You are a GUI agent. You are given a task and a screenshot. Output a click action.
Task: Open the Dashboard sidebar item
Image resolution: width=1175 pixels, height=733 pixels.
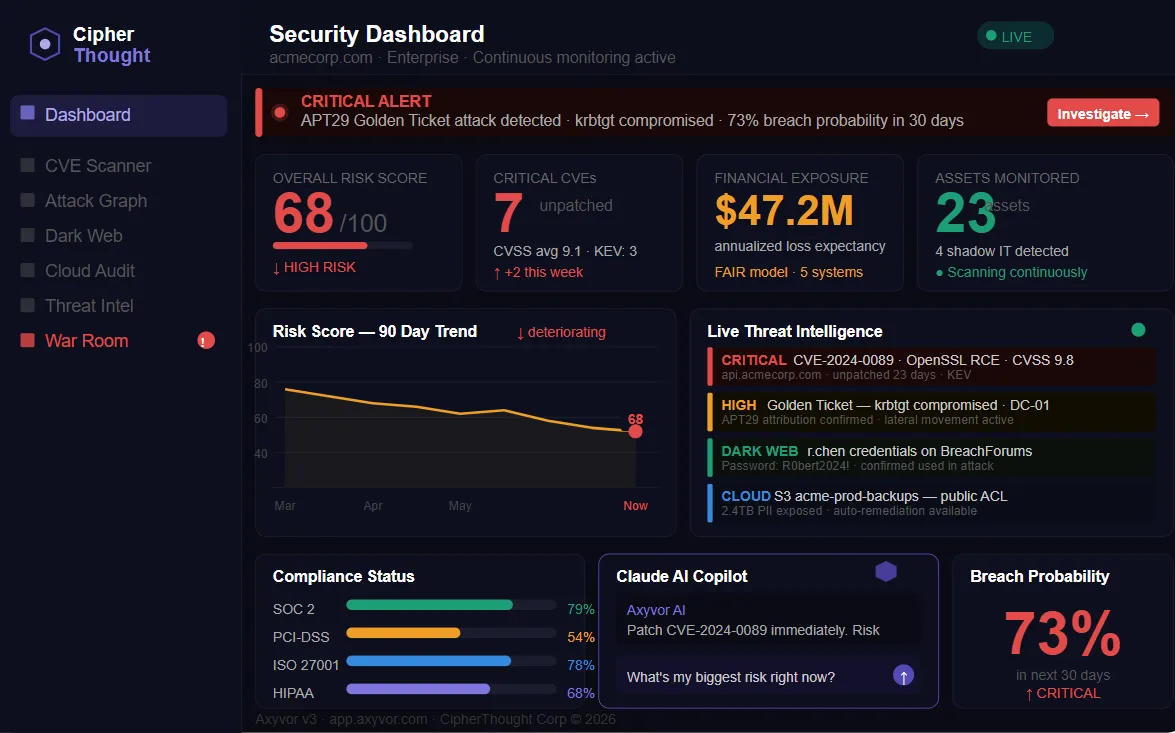tap(118, 115)
